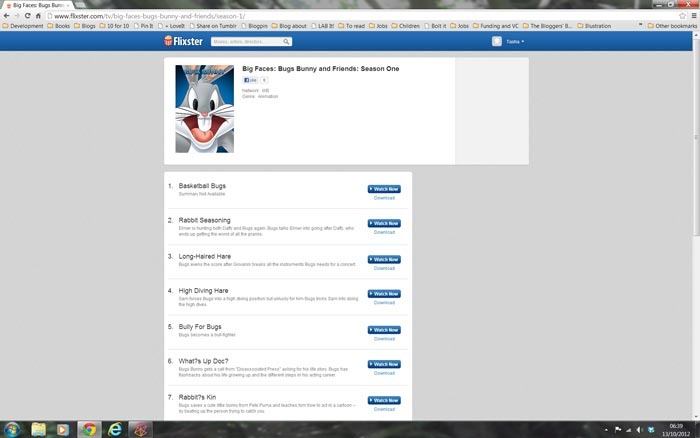The width and height of the screenshot is (700, 438).
Task: Click Watch Now for High Diving Hare
Action: point(384,294)
